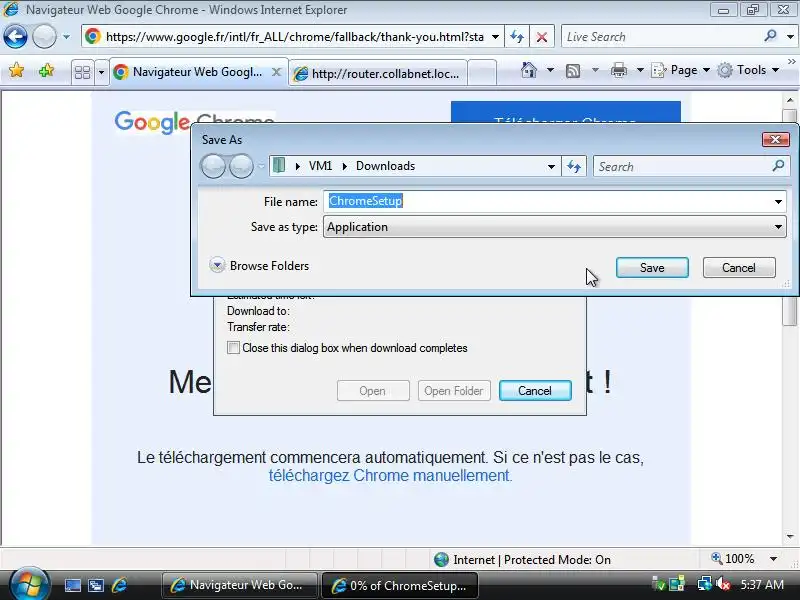Open the Tools menu

747,70
